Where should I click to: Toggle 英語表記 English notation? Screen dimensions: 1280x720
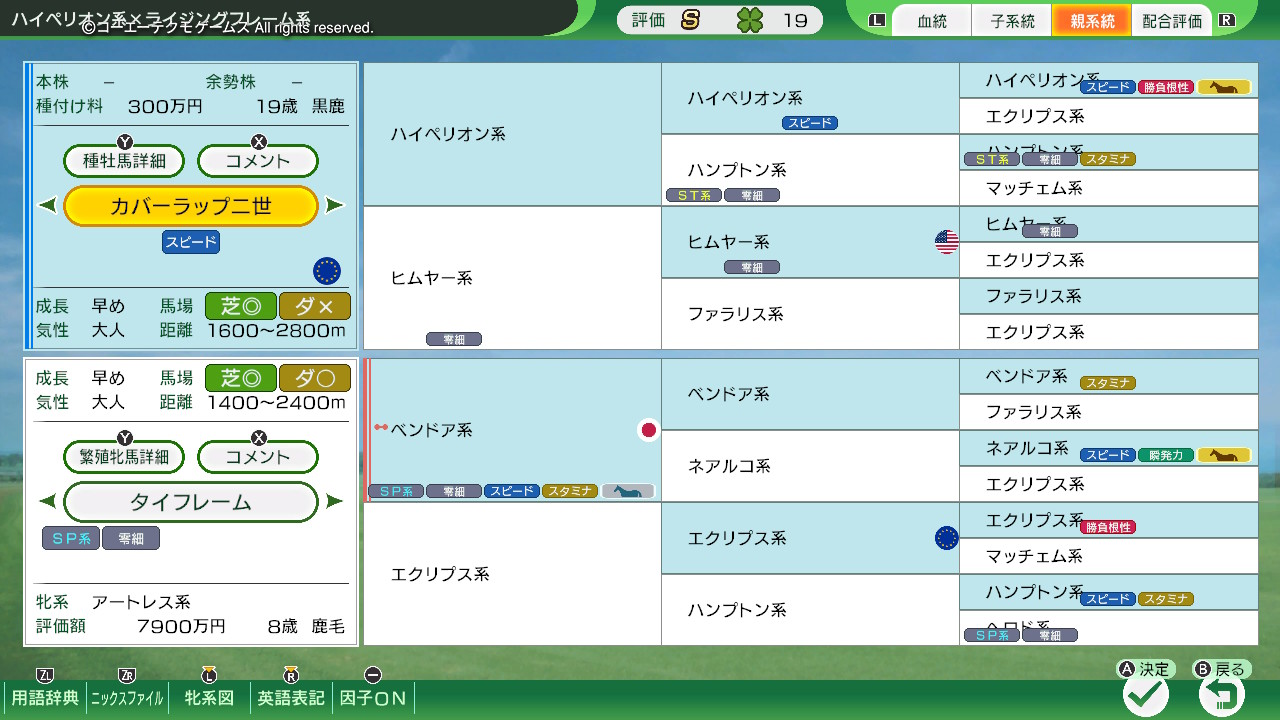pos(291,698)
